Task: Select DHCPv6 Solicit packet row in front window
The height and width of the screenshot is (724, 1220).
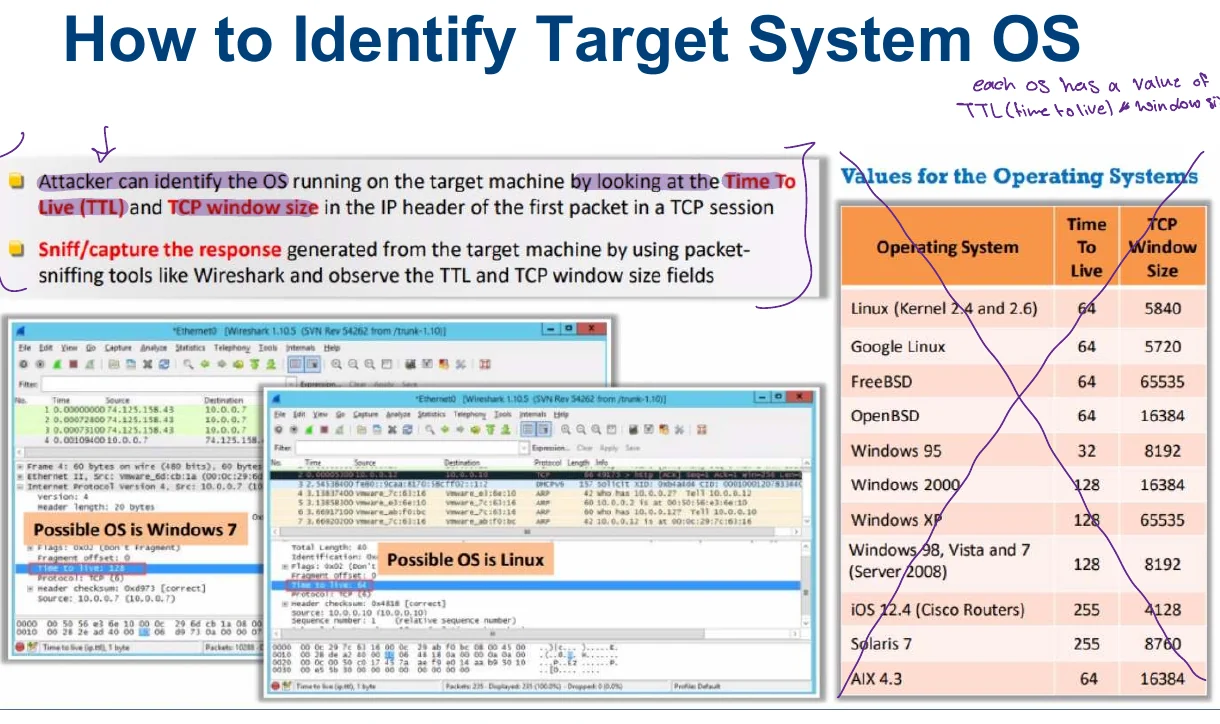Action: pos(535,484)
